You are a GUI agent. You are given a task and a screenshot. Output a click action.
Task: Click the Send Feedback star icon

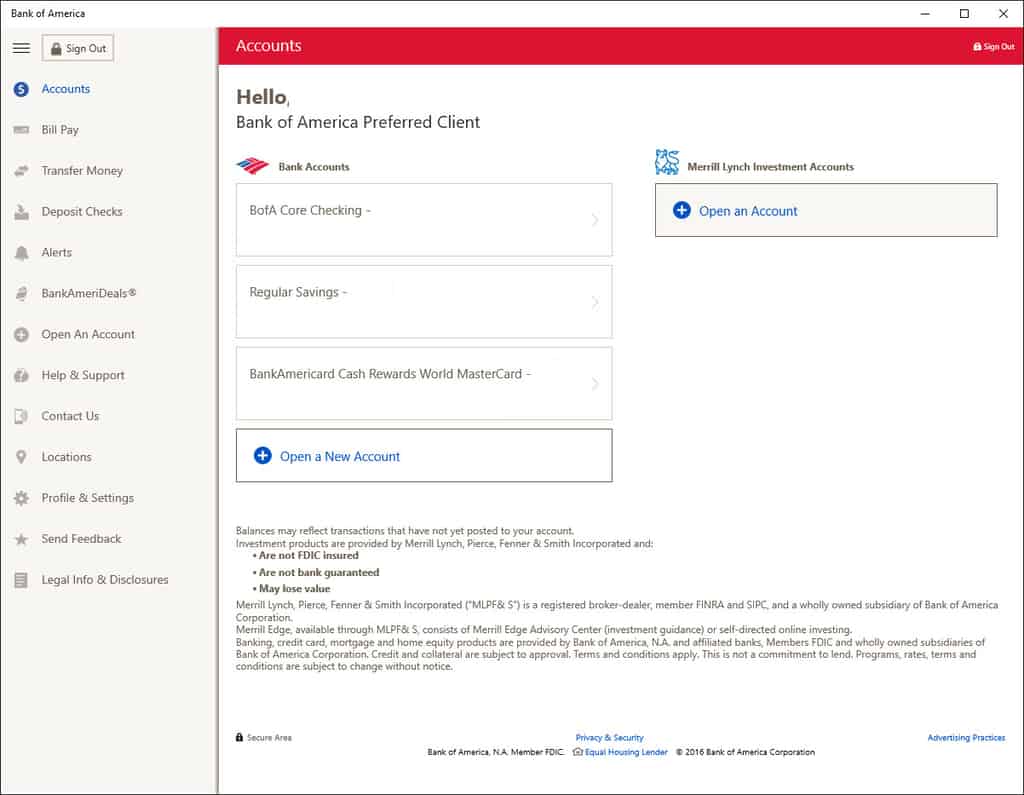[21, 539]
